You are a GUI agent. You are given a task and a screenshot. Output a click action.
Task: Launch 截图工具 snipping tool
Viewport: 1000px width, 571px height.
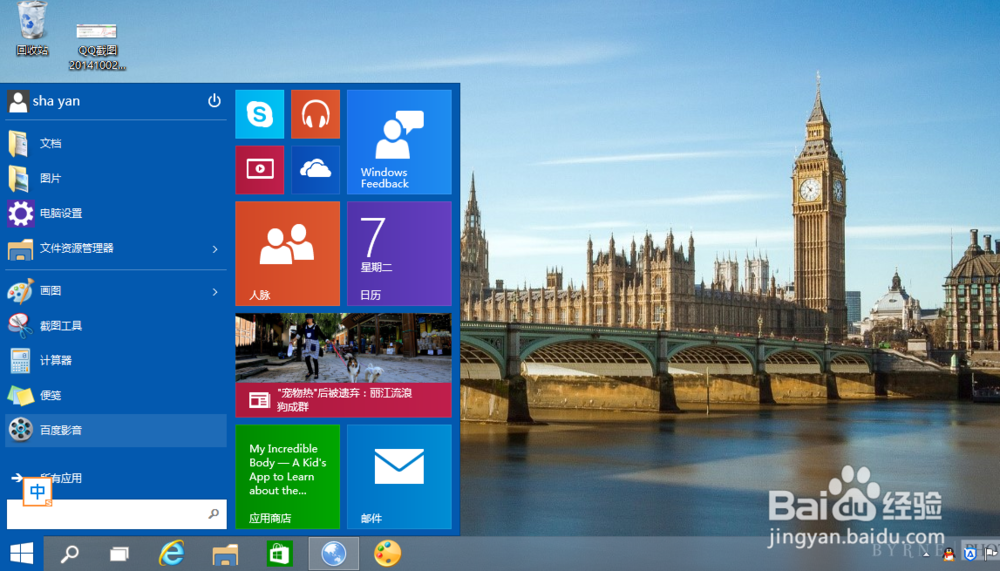pyautogui.click(x=116, y=326)
